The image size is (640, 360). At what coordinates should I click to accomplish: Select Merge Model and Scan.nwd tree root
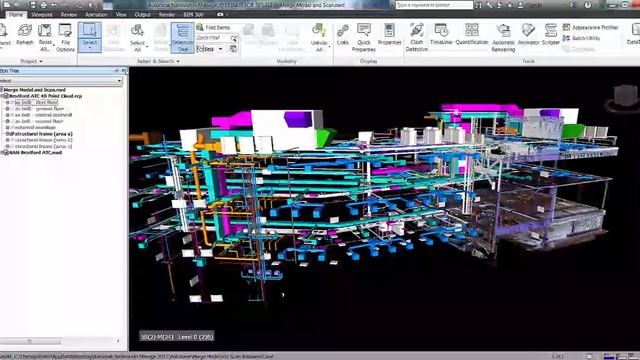[34, 90]
